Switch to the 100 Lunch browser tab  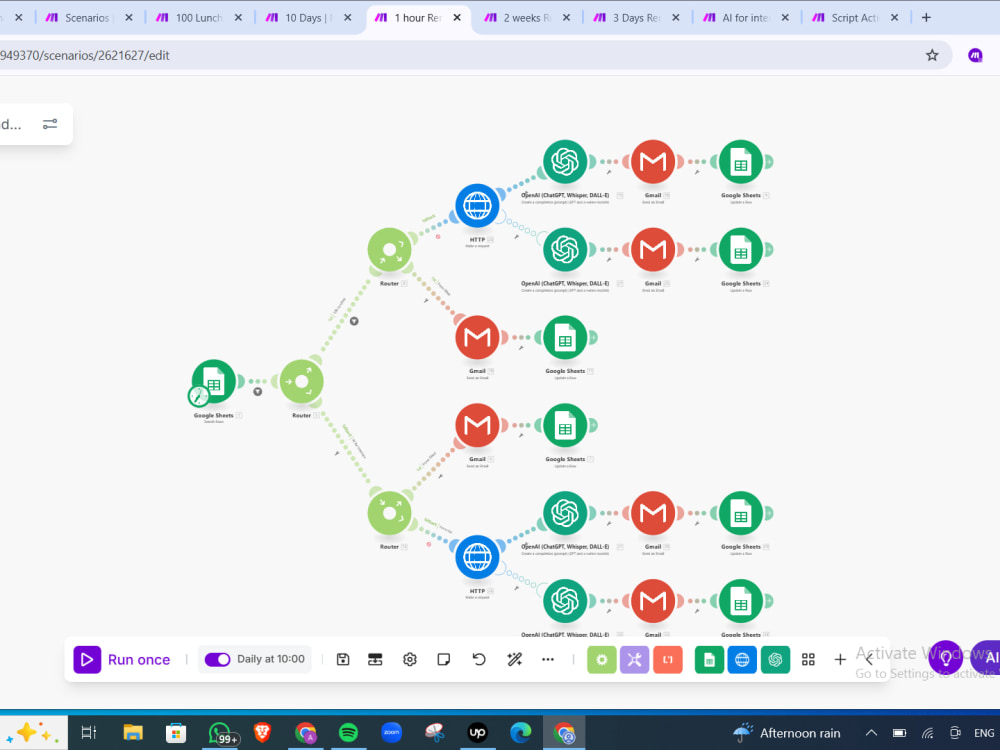(x=198, y=18)
